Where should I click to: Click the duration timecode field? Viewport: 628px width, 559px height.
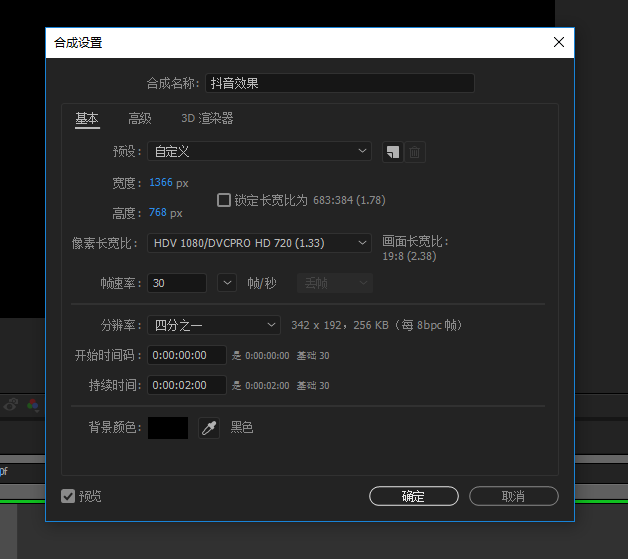click(188, 385)
